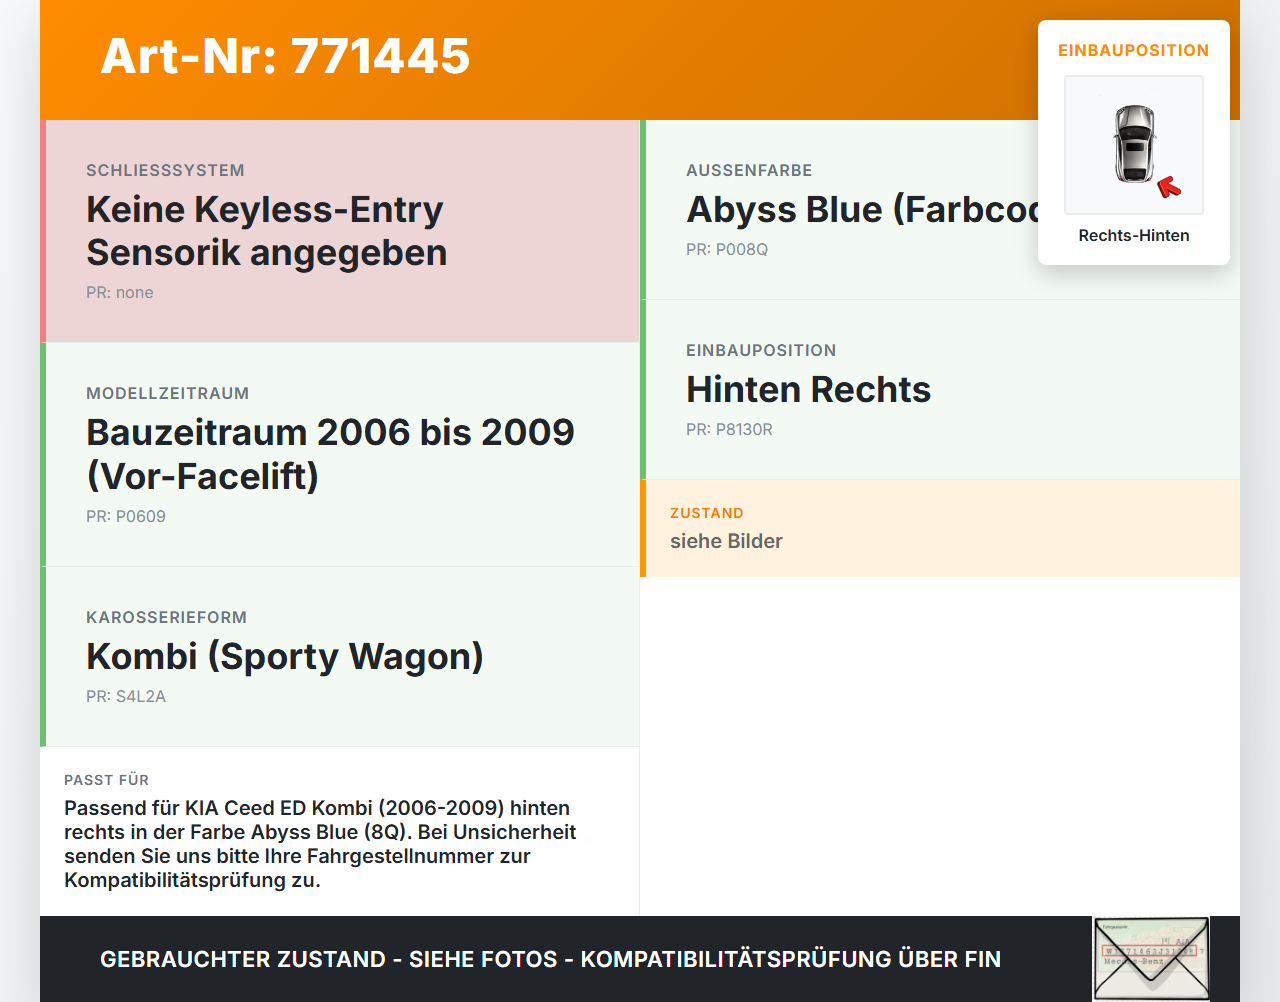This screenshot has width=1280, height=1002.
Task: Click the grey 'EINBAUPOSITION' label above 'Hinten Rechts'
Action: pyautogui.click(x=761, y=351)
